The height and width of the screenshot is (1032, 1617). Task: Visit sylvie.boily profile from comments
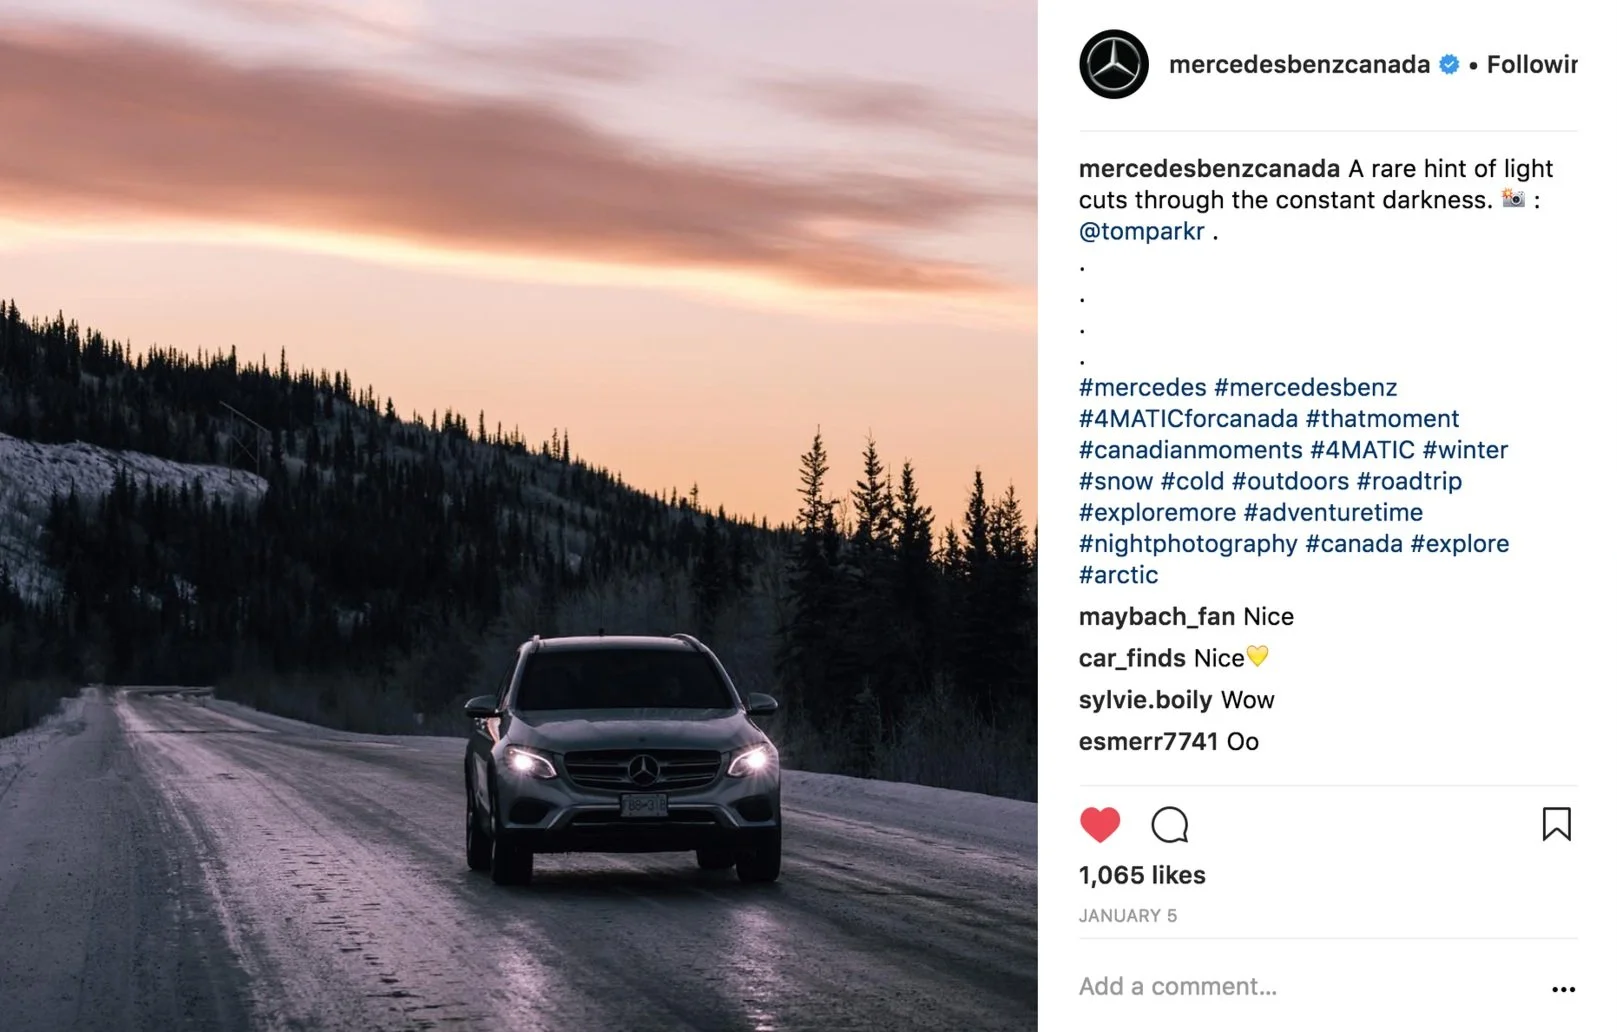[x=1146, y=700]
